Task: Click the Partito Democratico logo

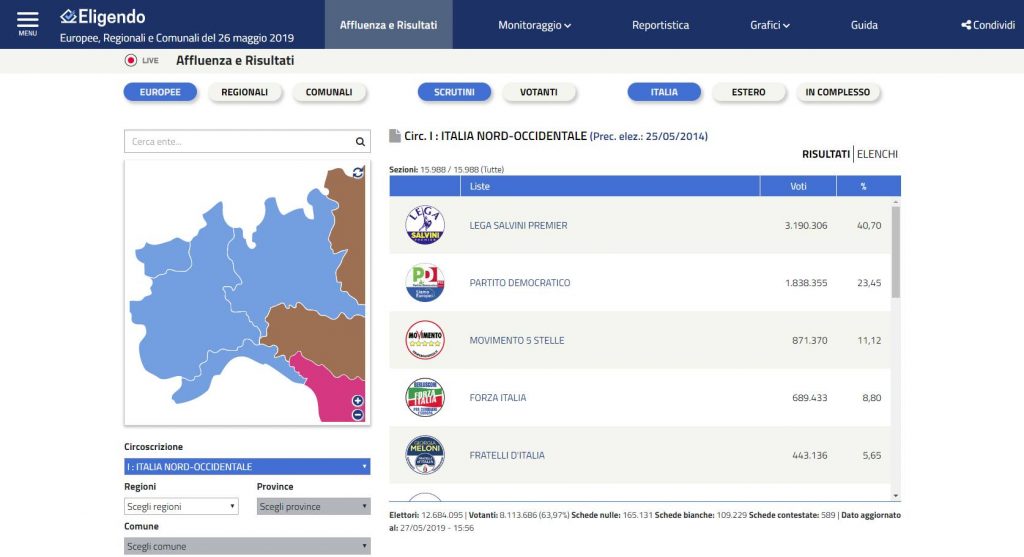Action: point(424,282)
